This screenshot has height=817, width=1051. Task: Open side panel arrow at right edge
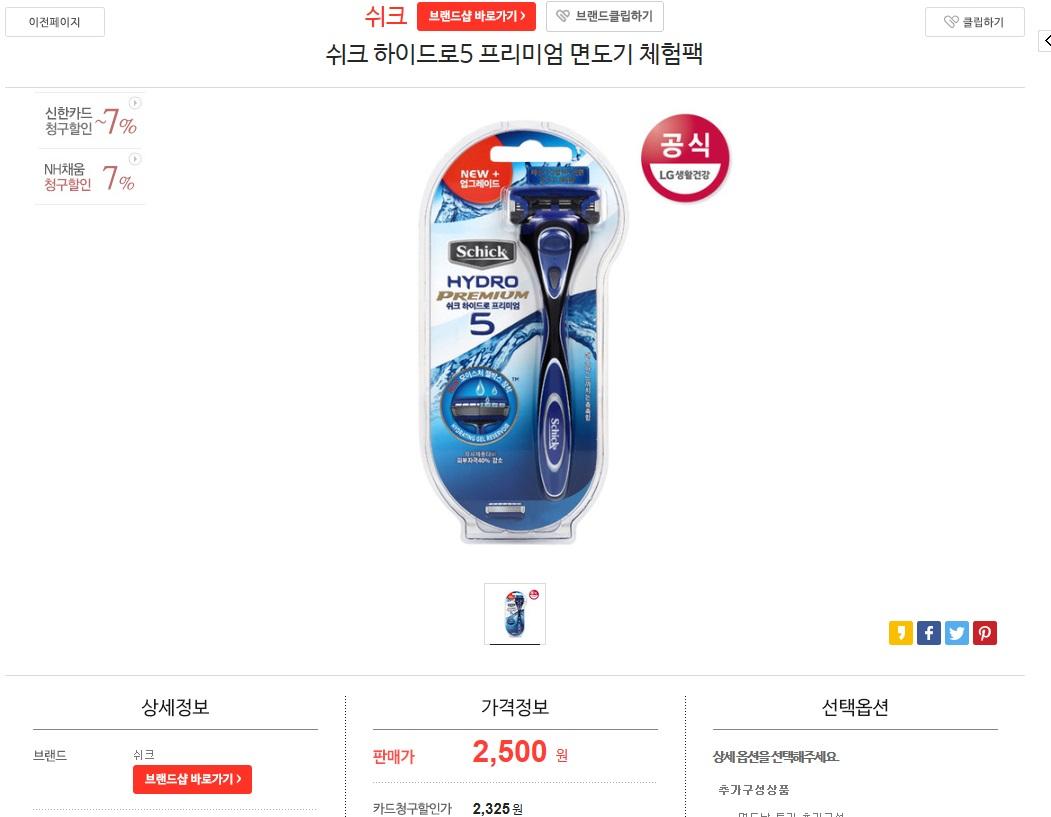tap(1045, 41)
